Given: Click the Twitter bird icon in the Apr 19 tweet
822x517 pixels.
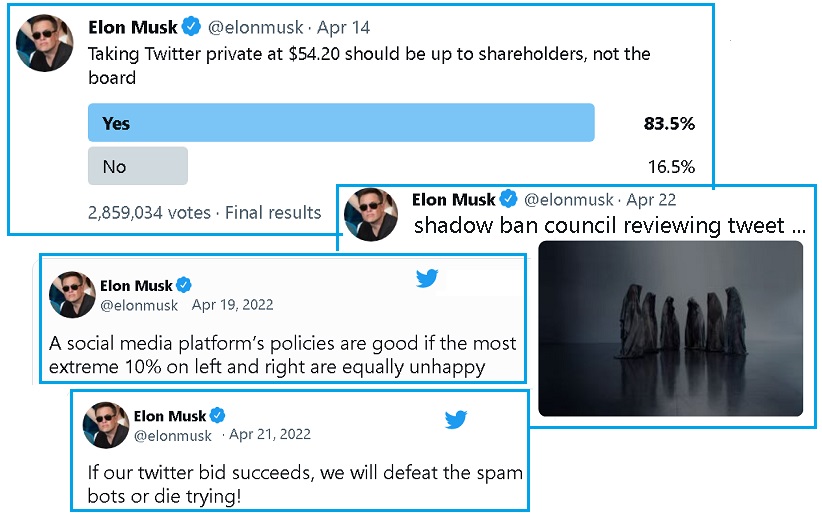Looking at the screenshot, I should [427, 278].
